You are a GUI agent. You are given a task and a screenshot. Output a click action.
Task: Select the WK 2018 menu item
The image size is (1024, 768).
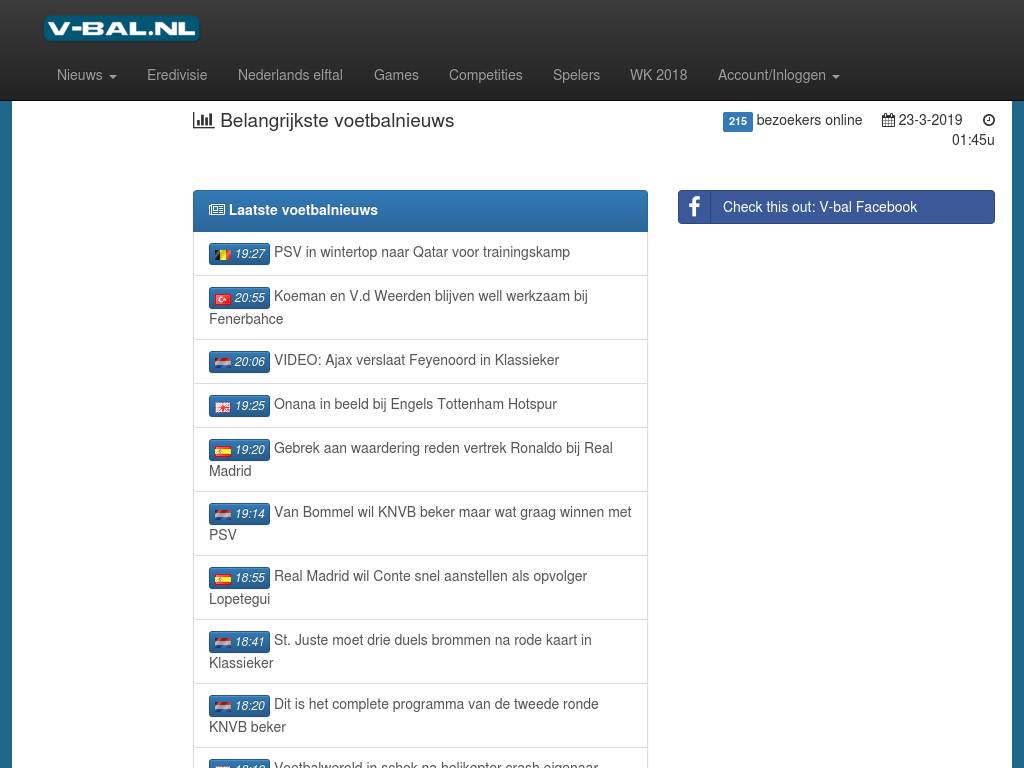tap(658, 75)
